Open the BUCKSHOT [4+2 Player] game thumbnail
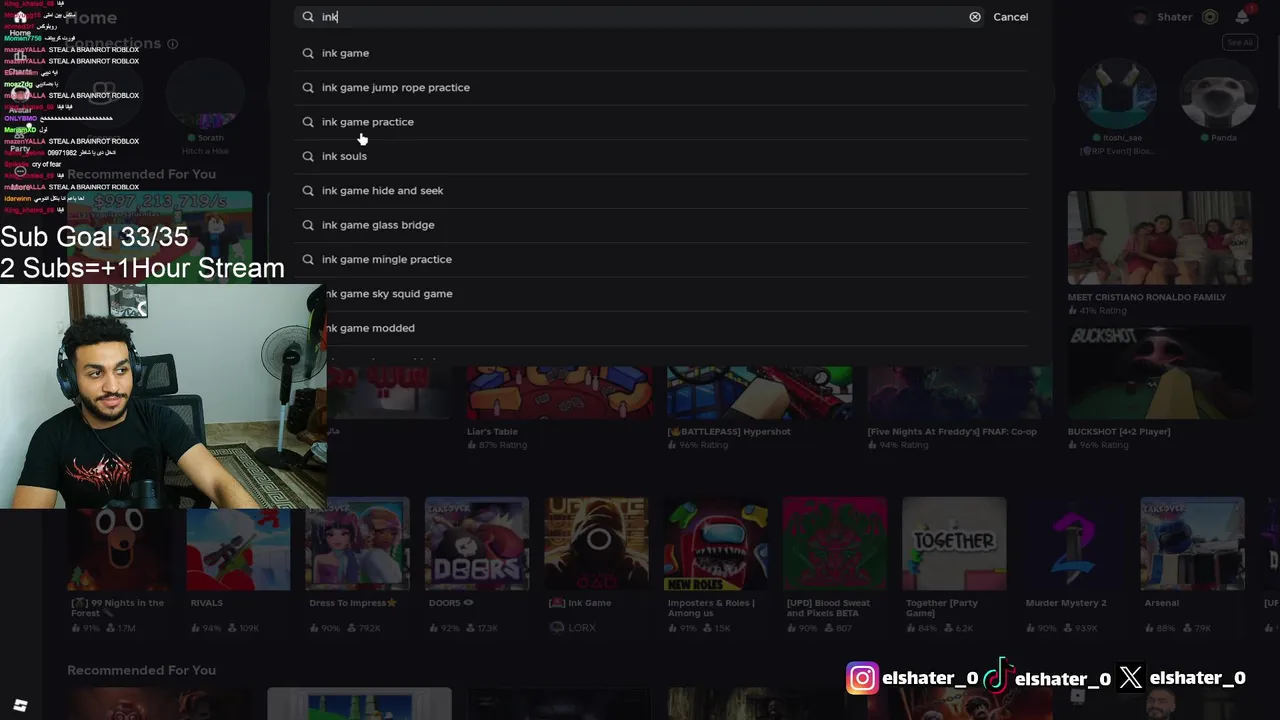Viewport: 1280px width, 720px height. point(1159,372)
